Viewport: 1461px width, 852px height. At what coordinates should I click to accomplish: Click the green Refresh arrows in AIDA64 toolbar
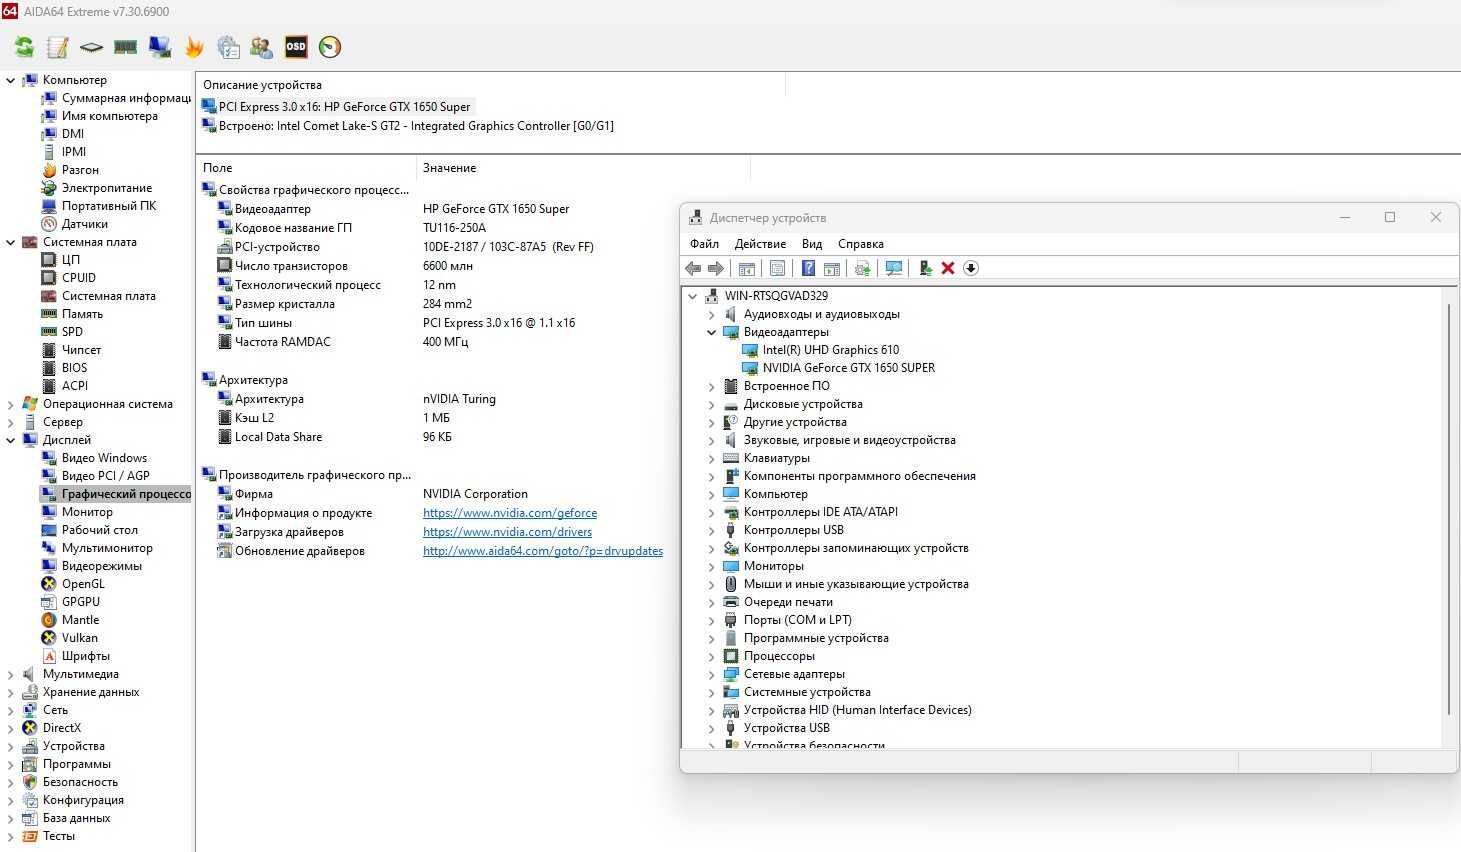pos(24,47)
